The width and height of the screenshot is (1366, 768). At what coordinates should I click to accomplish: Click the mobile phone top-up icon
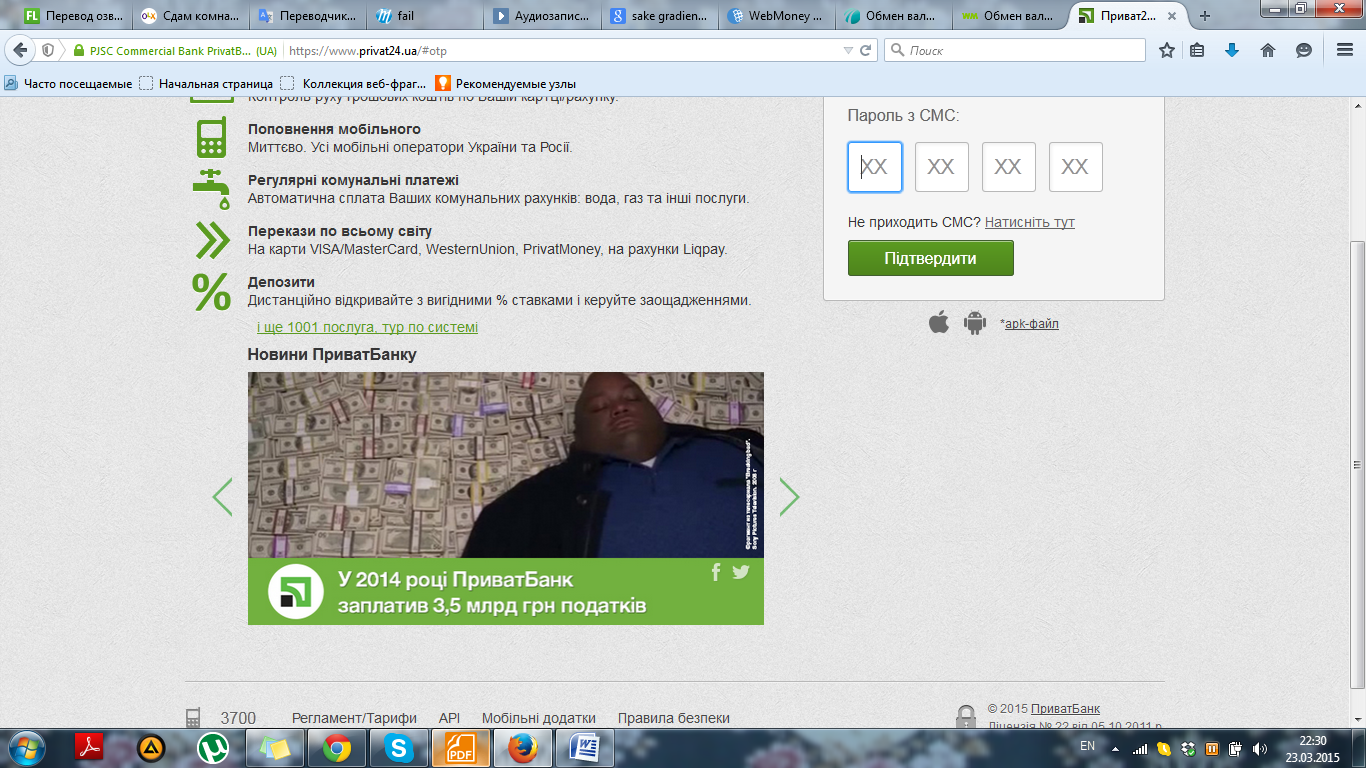coord(211,138)
